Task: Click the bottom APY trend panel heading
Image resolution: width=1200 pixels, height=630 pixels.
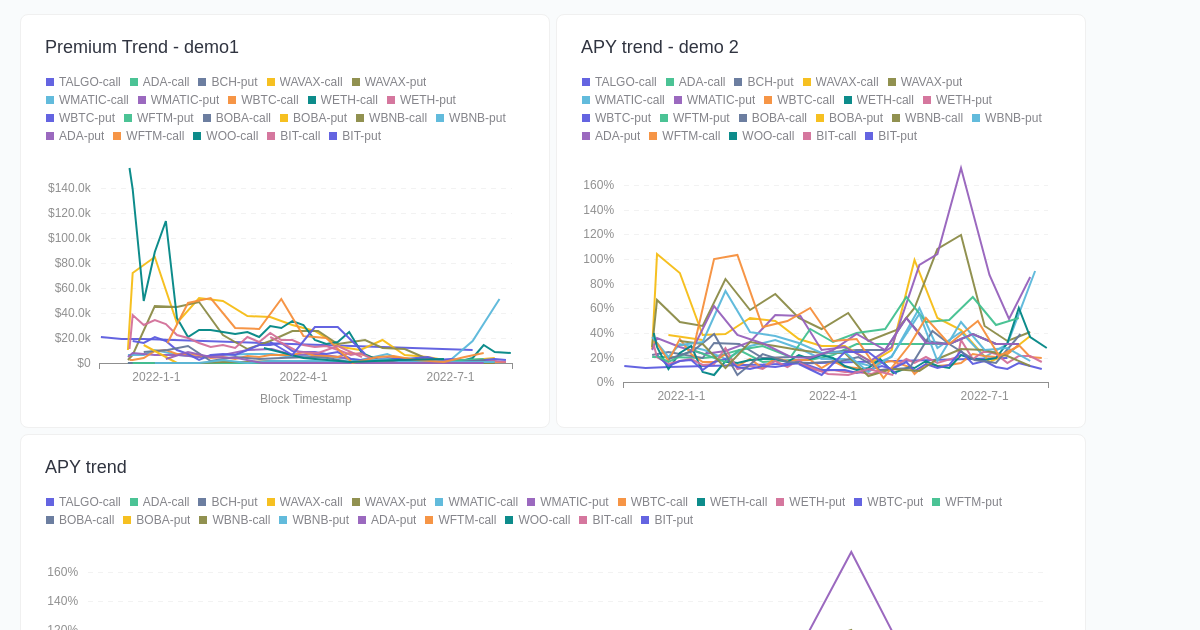Action: [x=85, y=467]
